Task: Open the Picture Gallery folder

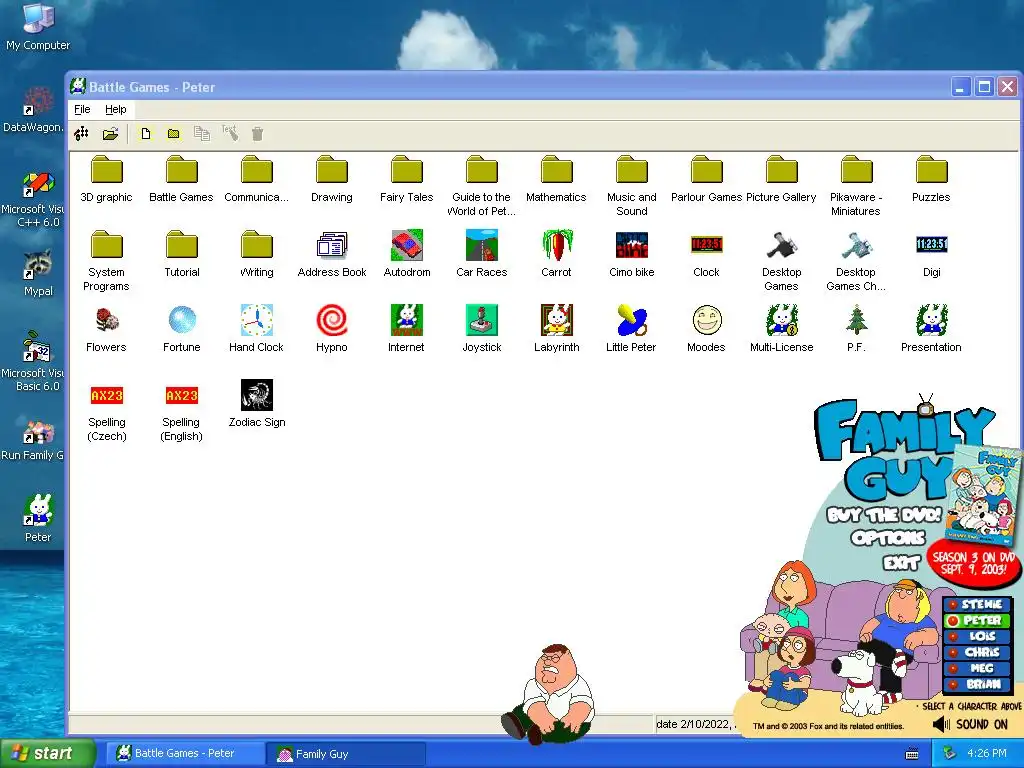Action: [x=782, y=170]
